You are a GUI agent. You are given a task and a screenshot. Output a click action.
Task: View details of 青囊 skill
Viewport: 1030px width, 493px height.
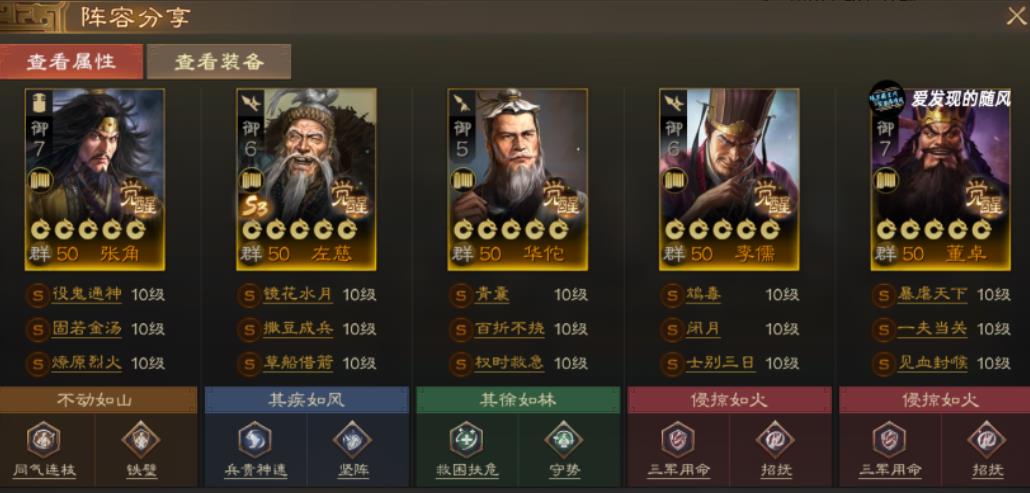point(492,295)
